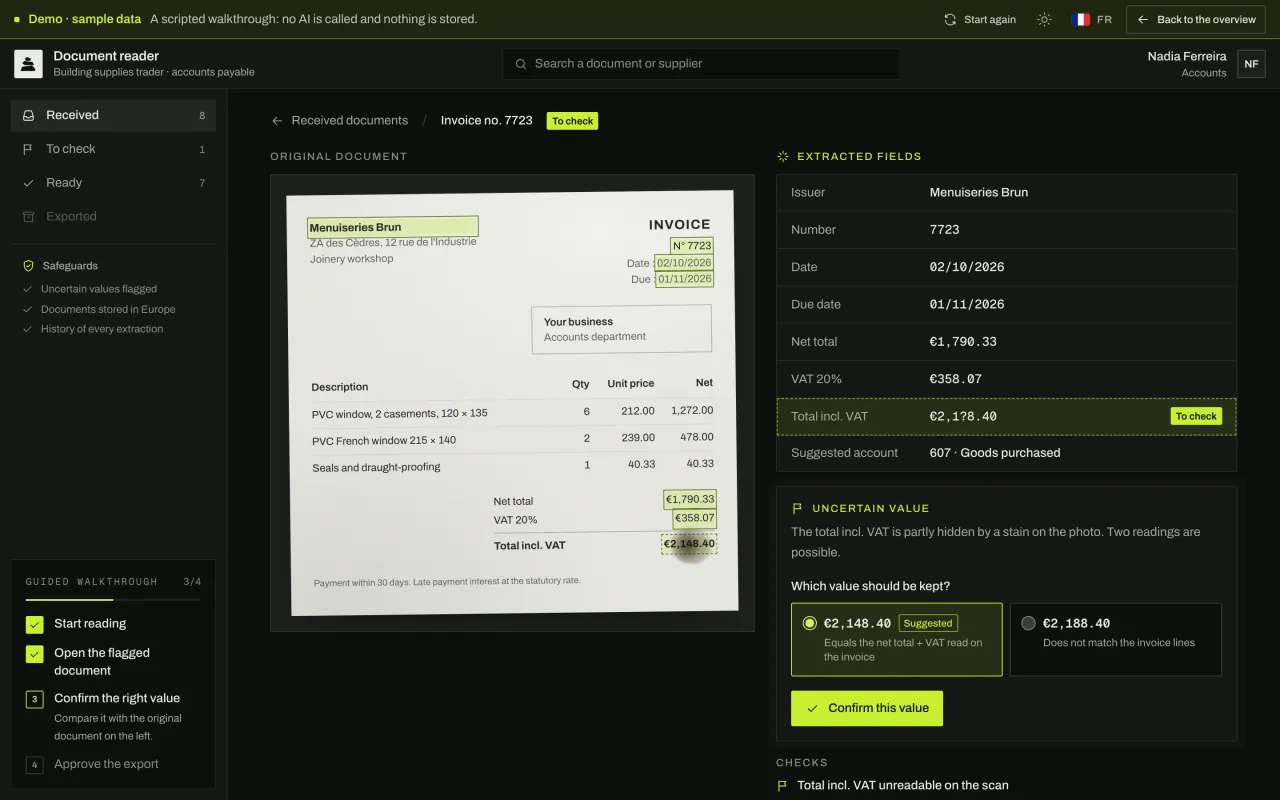The width and height of the screenshot is (1280, 800).
Task: Open the NF user avatar
Action: click(x=1251, y=64)
